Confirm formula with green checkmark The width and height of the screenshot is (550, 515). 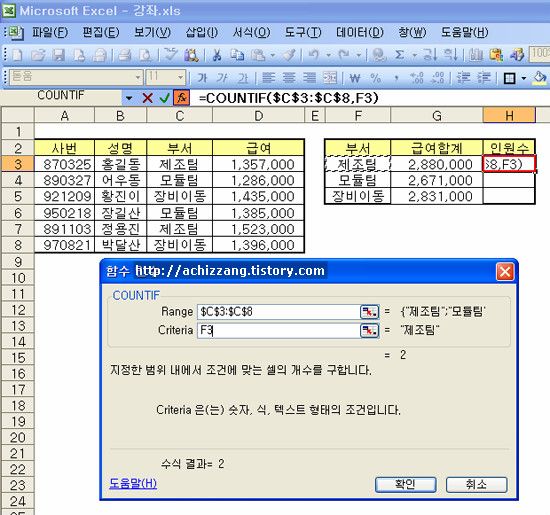click(x=164, y=98)
